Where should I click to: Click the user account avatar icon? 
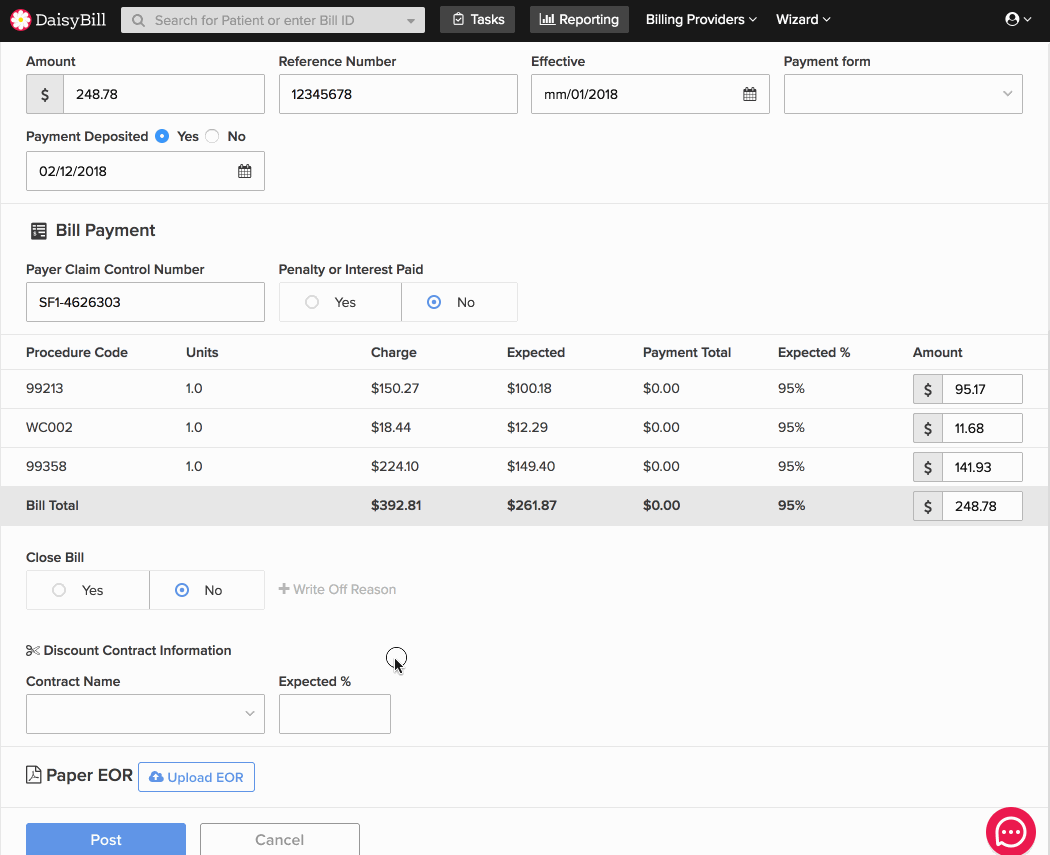click(x=1013, y=19)
